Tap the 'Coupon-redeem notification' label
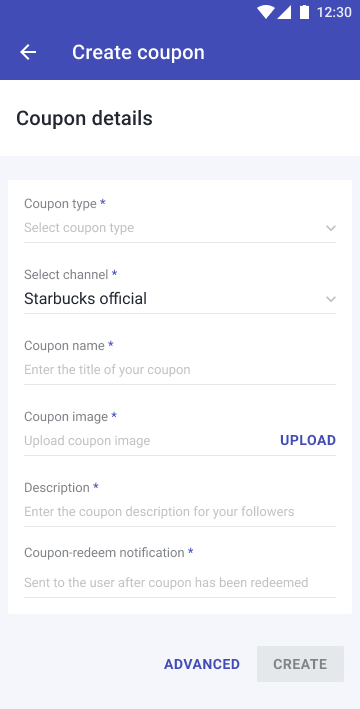 point(104,553)
